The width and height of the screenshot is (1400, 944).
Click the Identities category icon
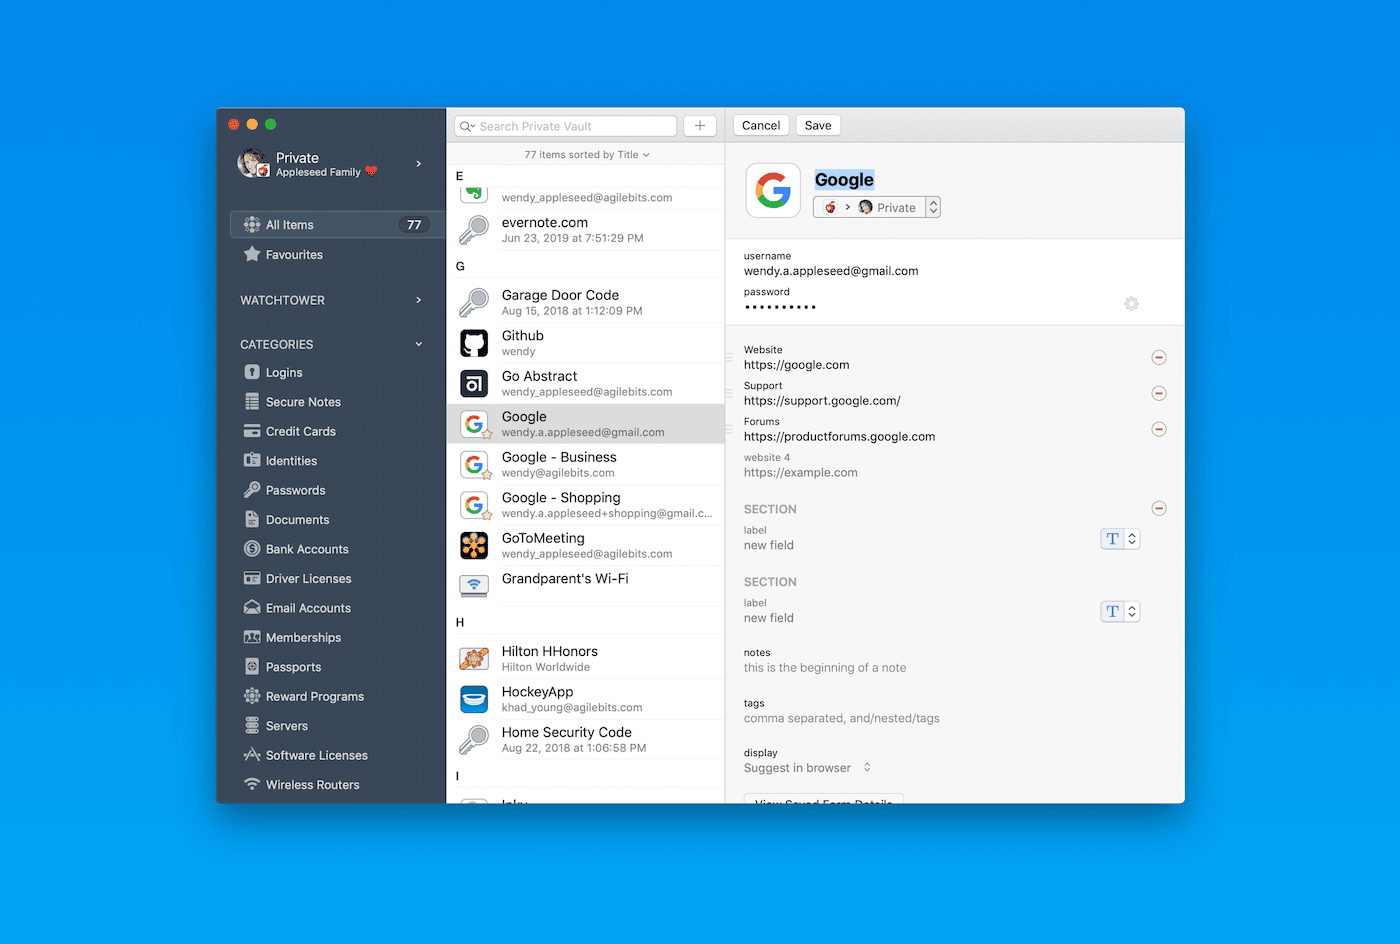coord(252,460)
